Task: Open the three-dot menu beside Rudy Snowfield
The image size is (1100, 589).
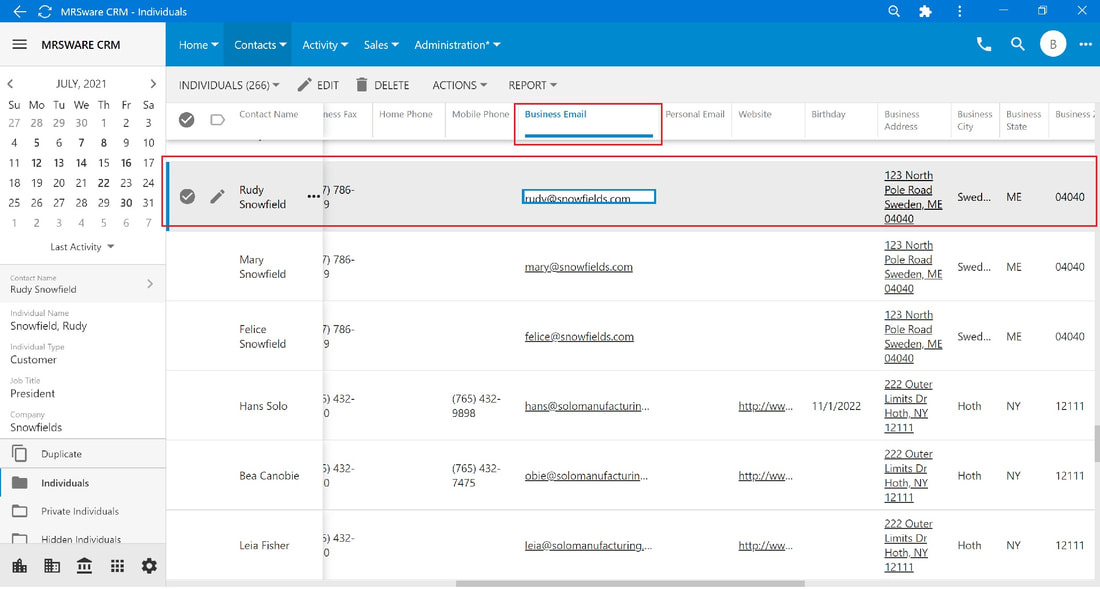Action: (314, 196)
